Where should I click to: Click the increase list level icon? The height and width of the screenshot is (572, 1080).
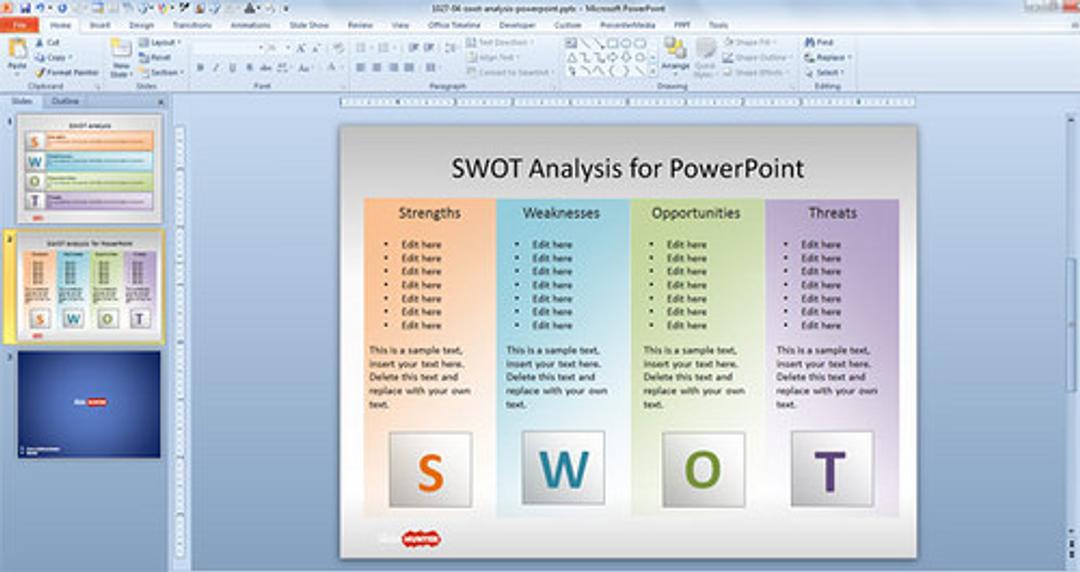click(428, 48)
